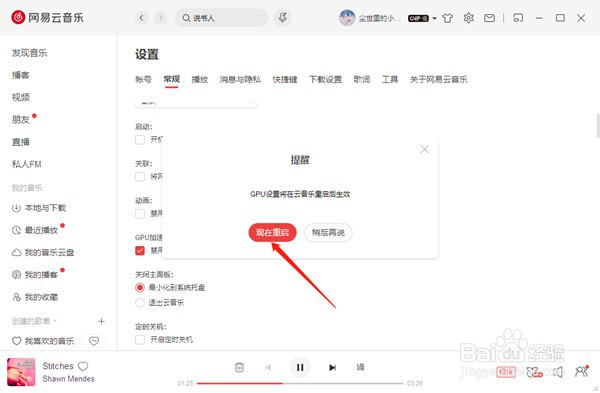Open 私人FM in the sidebar

pos(26,164)
